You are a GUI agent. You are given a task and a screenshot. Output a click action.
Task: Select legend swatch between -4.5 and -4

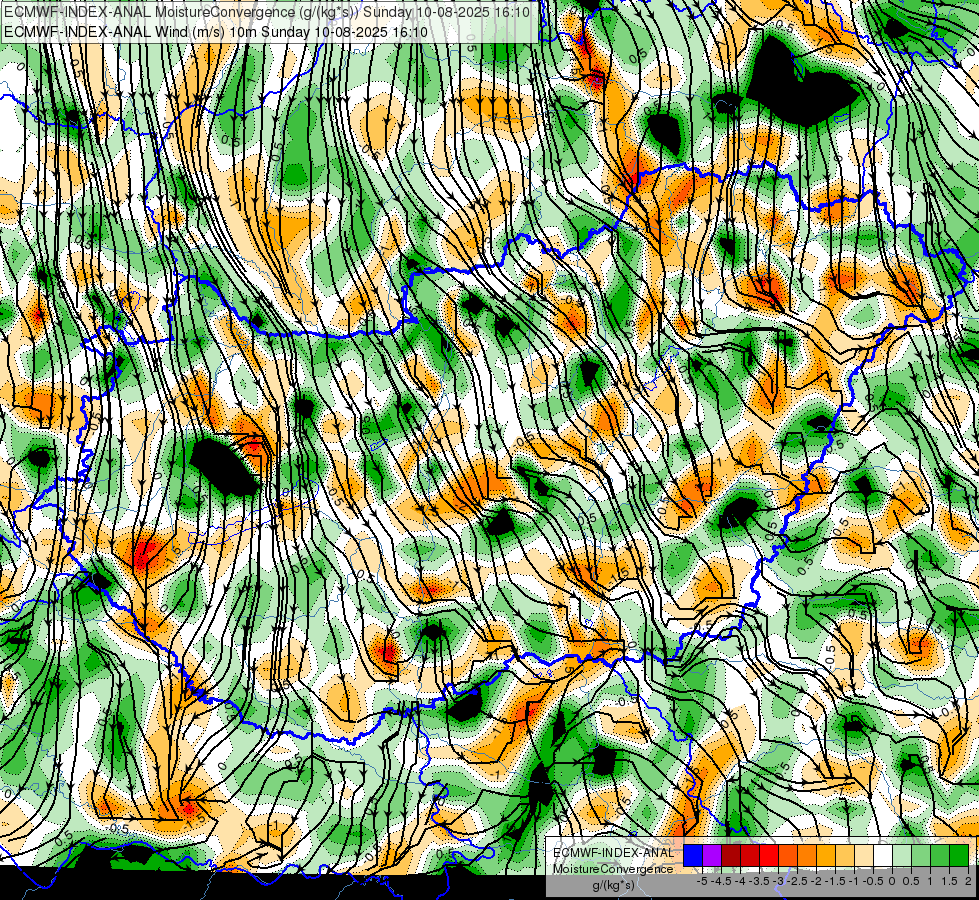pos(731,855)
